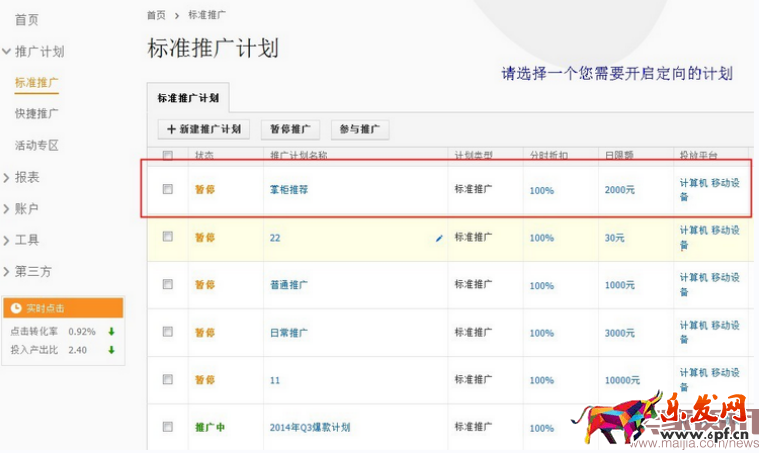Image resolution: width=759 pixels, height=455 pixels.
Task: Click the pencil edit icon in row 22
Action: [439, 238]
